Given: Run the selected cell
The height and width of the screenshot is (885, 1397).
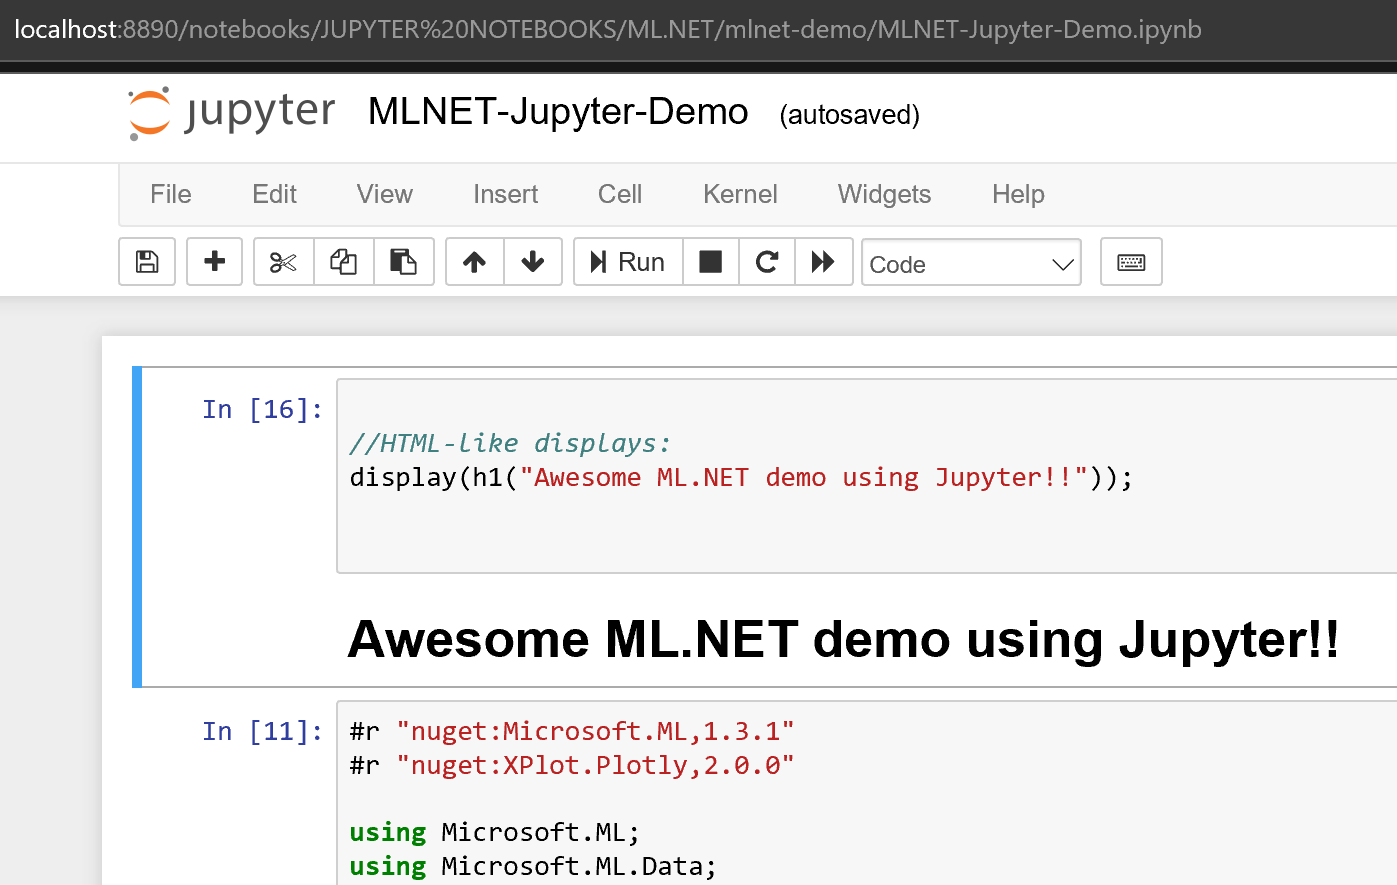Looking at the screenshot, I should [x=628, y=262].
